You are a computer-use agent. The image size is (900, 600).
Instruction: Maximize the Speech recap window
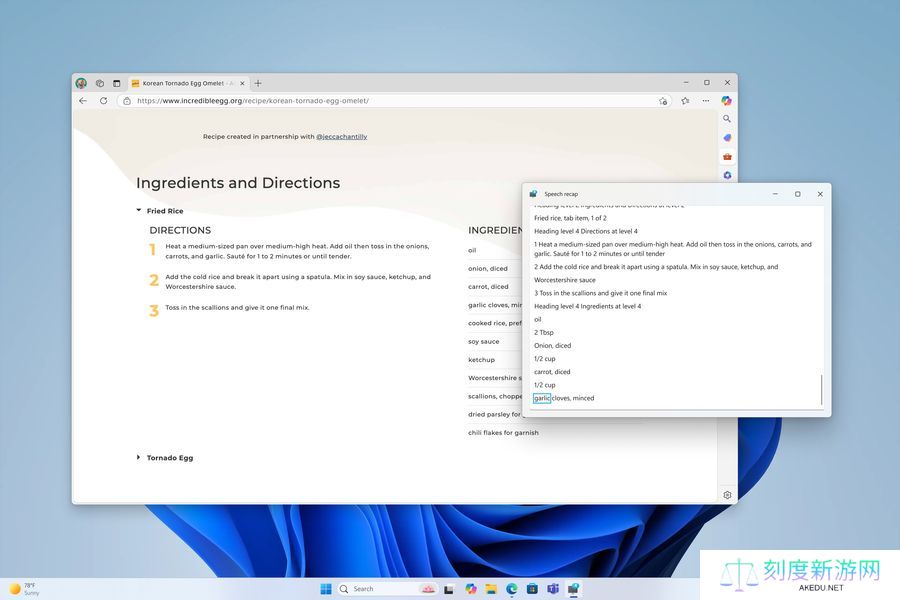[798, 194]
